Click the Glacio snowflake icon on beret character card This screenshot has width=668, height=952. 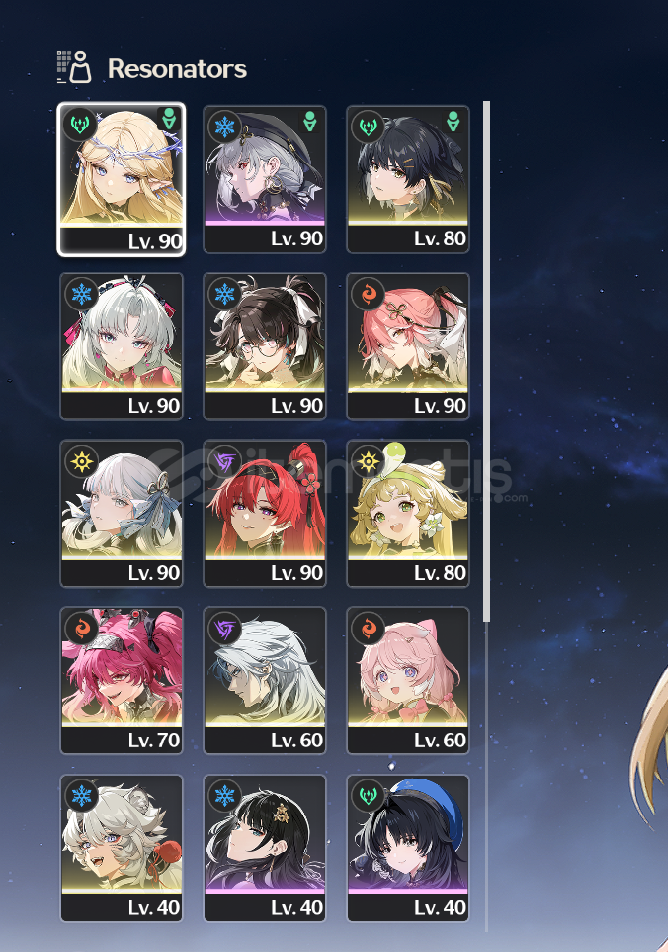(x=224, y=127)
